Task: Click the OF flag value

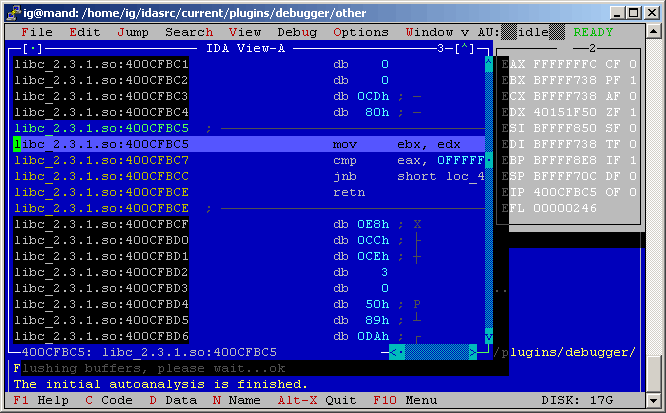Action: 633,192
